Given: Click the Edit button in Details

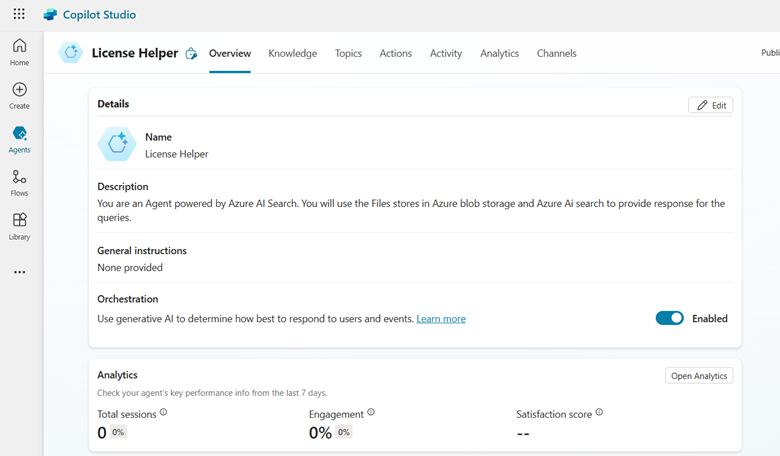Looking at the screenshot, I should 710,105.
